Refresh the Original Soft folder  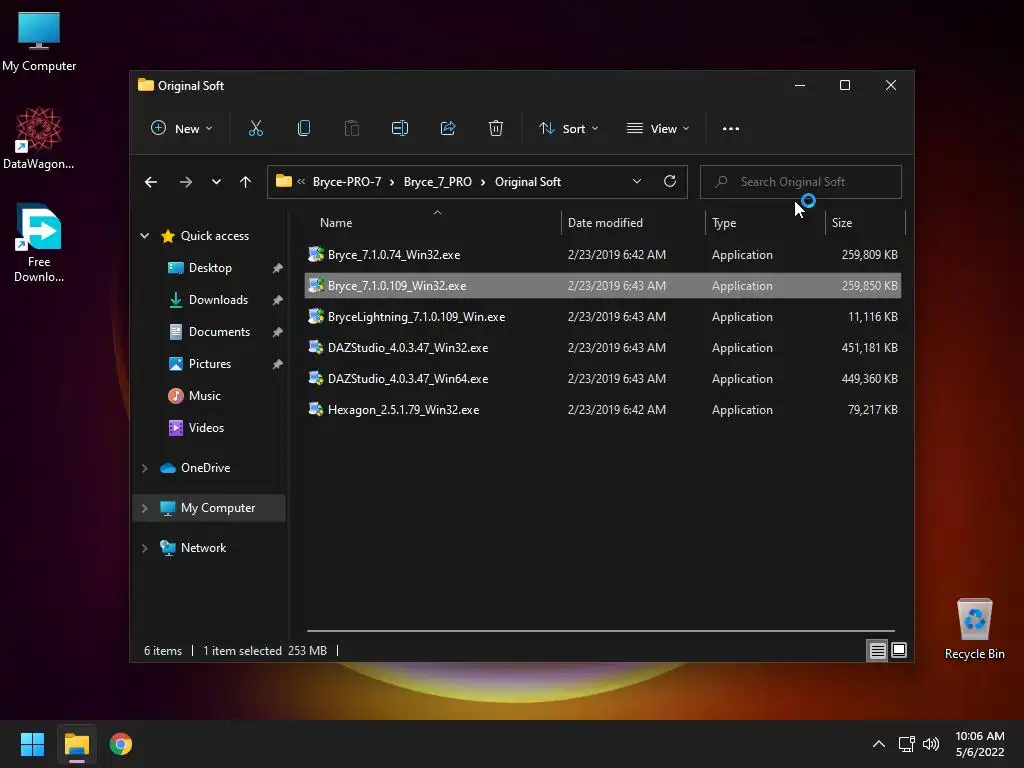tap(670, 182)
